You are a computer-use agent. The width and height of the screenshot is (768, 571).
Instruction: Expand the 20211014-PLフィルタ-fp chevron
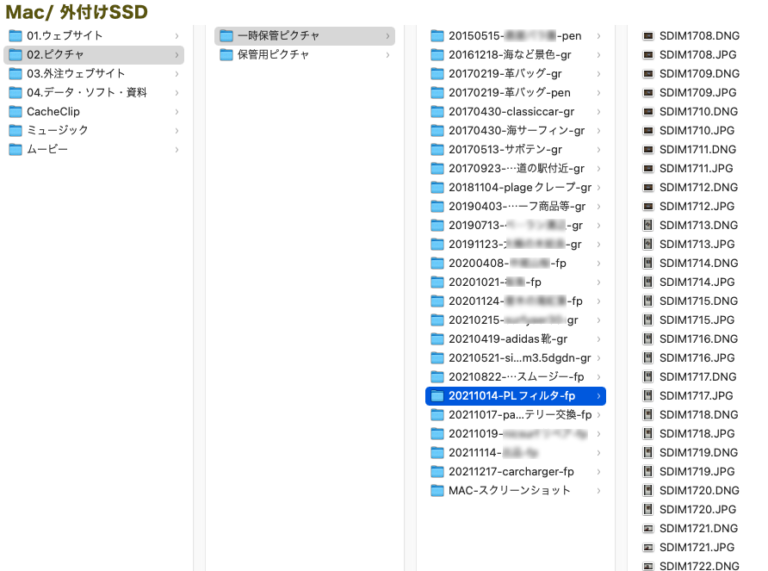(x=598, y=397)
